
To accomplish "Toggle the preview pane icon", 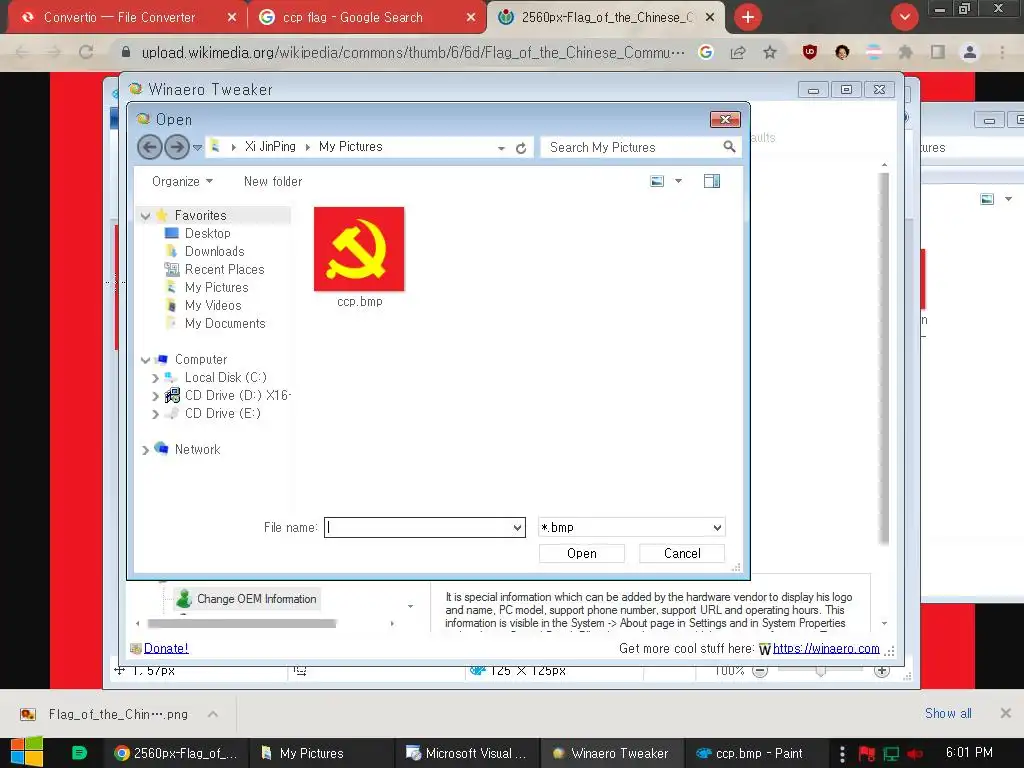I will click(x=712, y=181).
